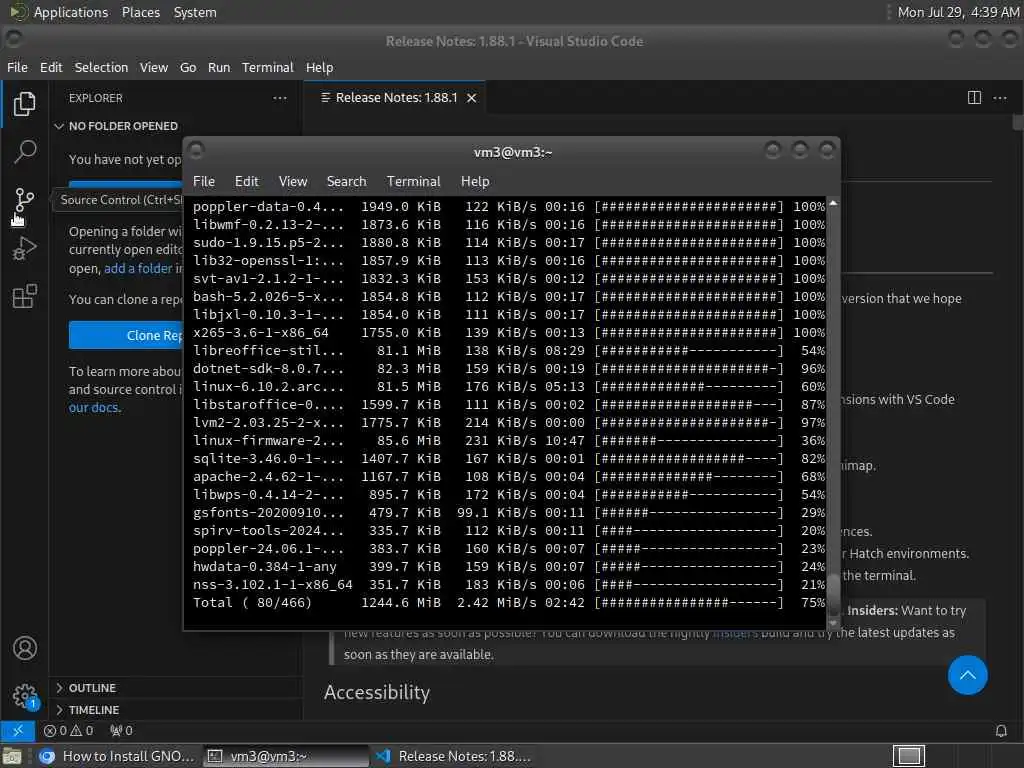The height and width of the screenshot is (768, 1024).
Task: Open Run and Debug view
Action: click(x=25, y=248)
